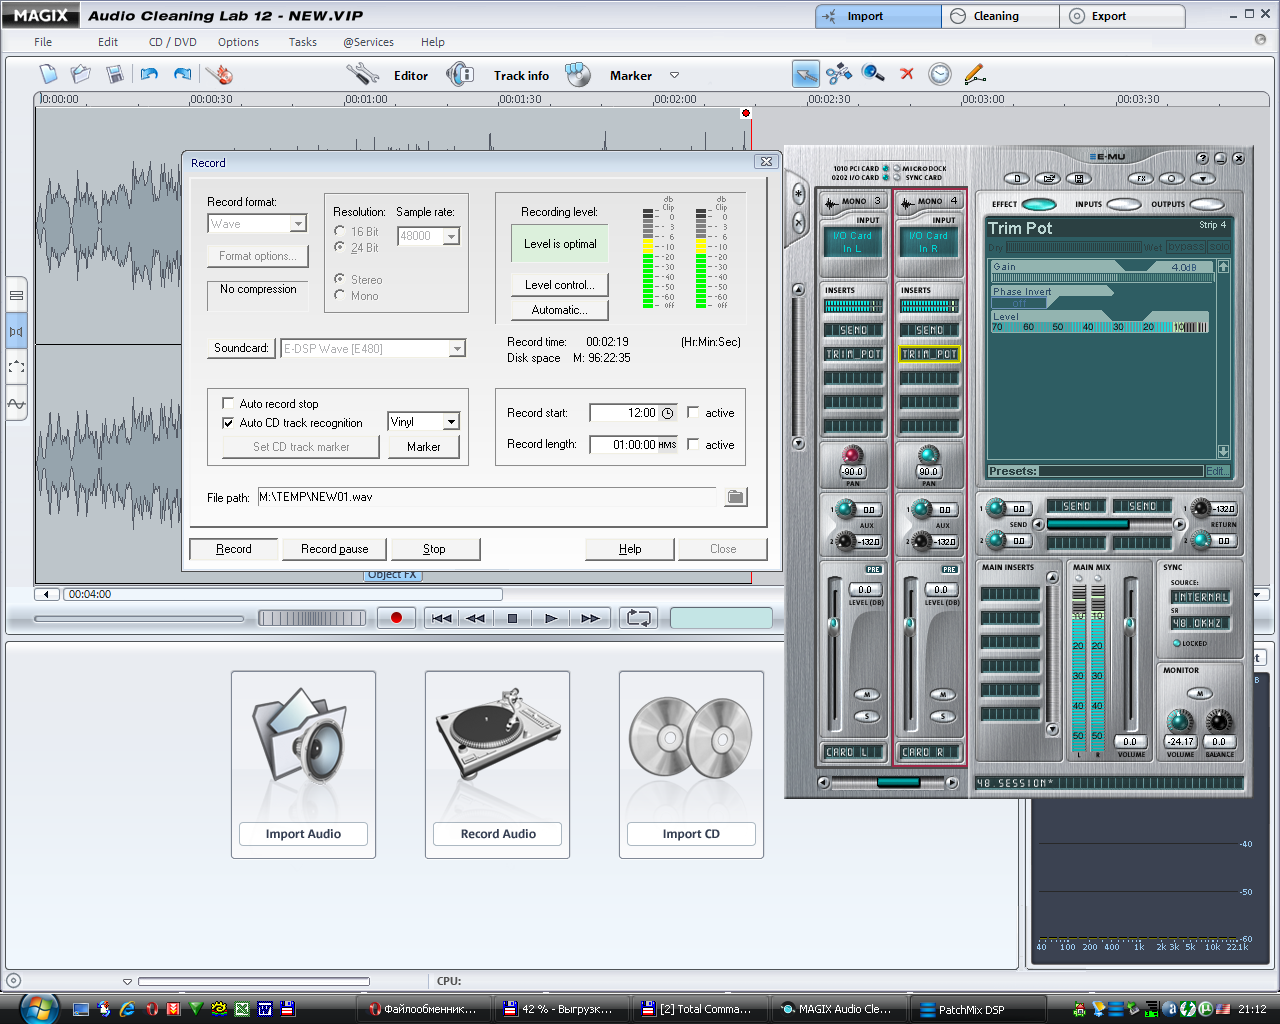Switch to the Cleaning tab

pyautogui.click(x=1000, y=16)
